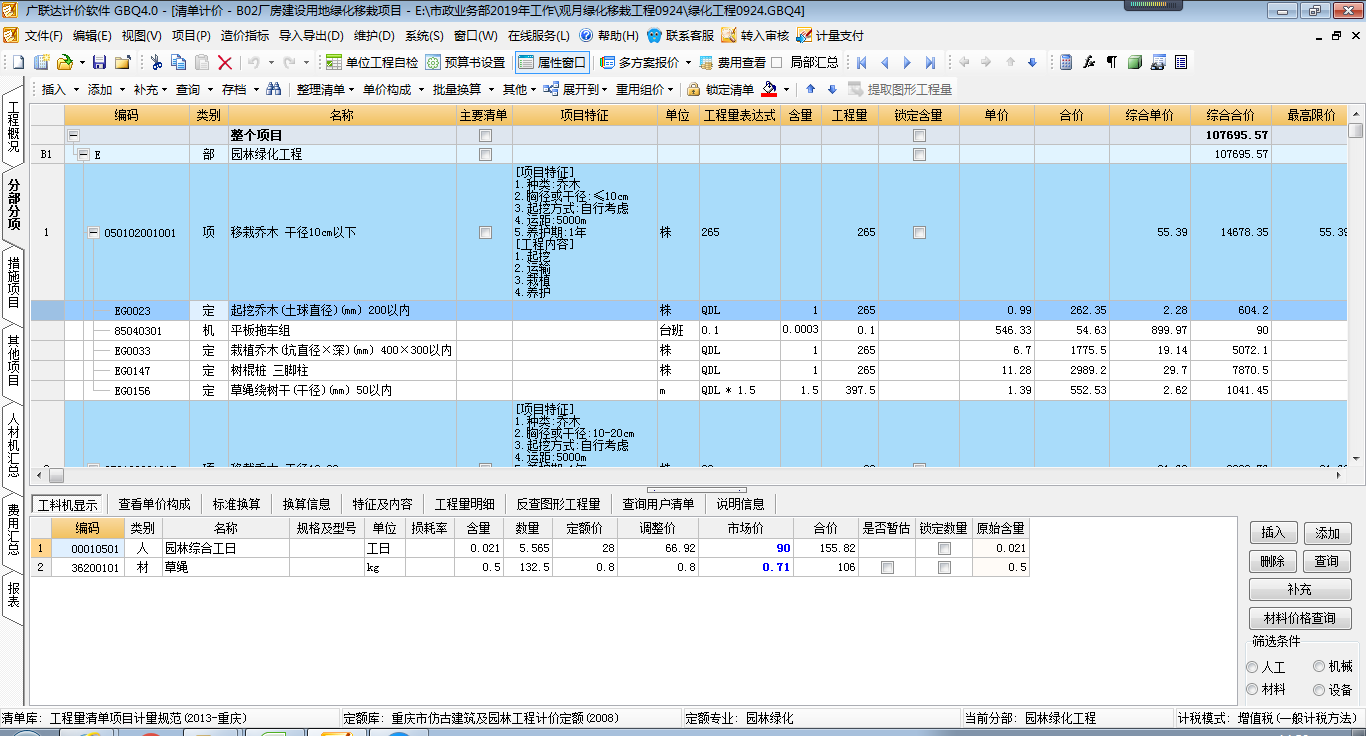
Task: Check 主要清单 box for 园林绿化工程 row
Action: (485, 154)
